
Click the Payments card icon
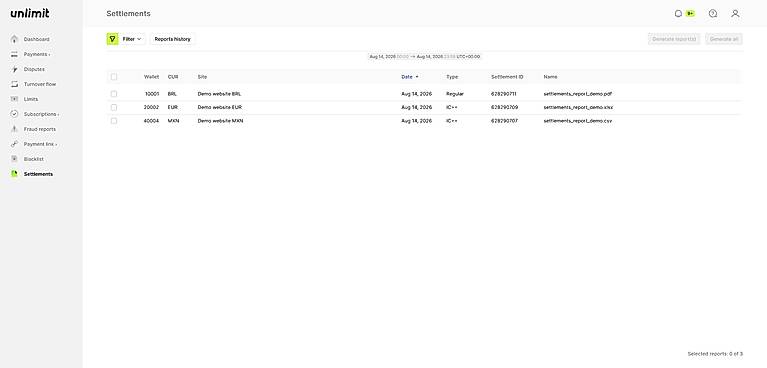click(x=14, y=54)
